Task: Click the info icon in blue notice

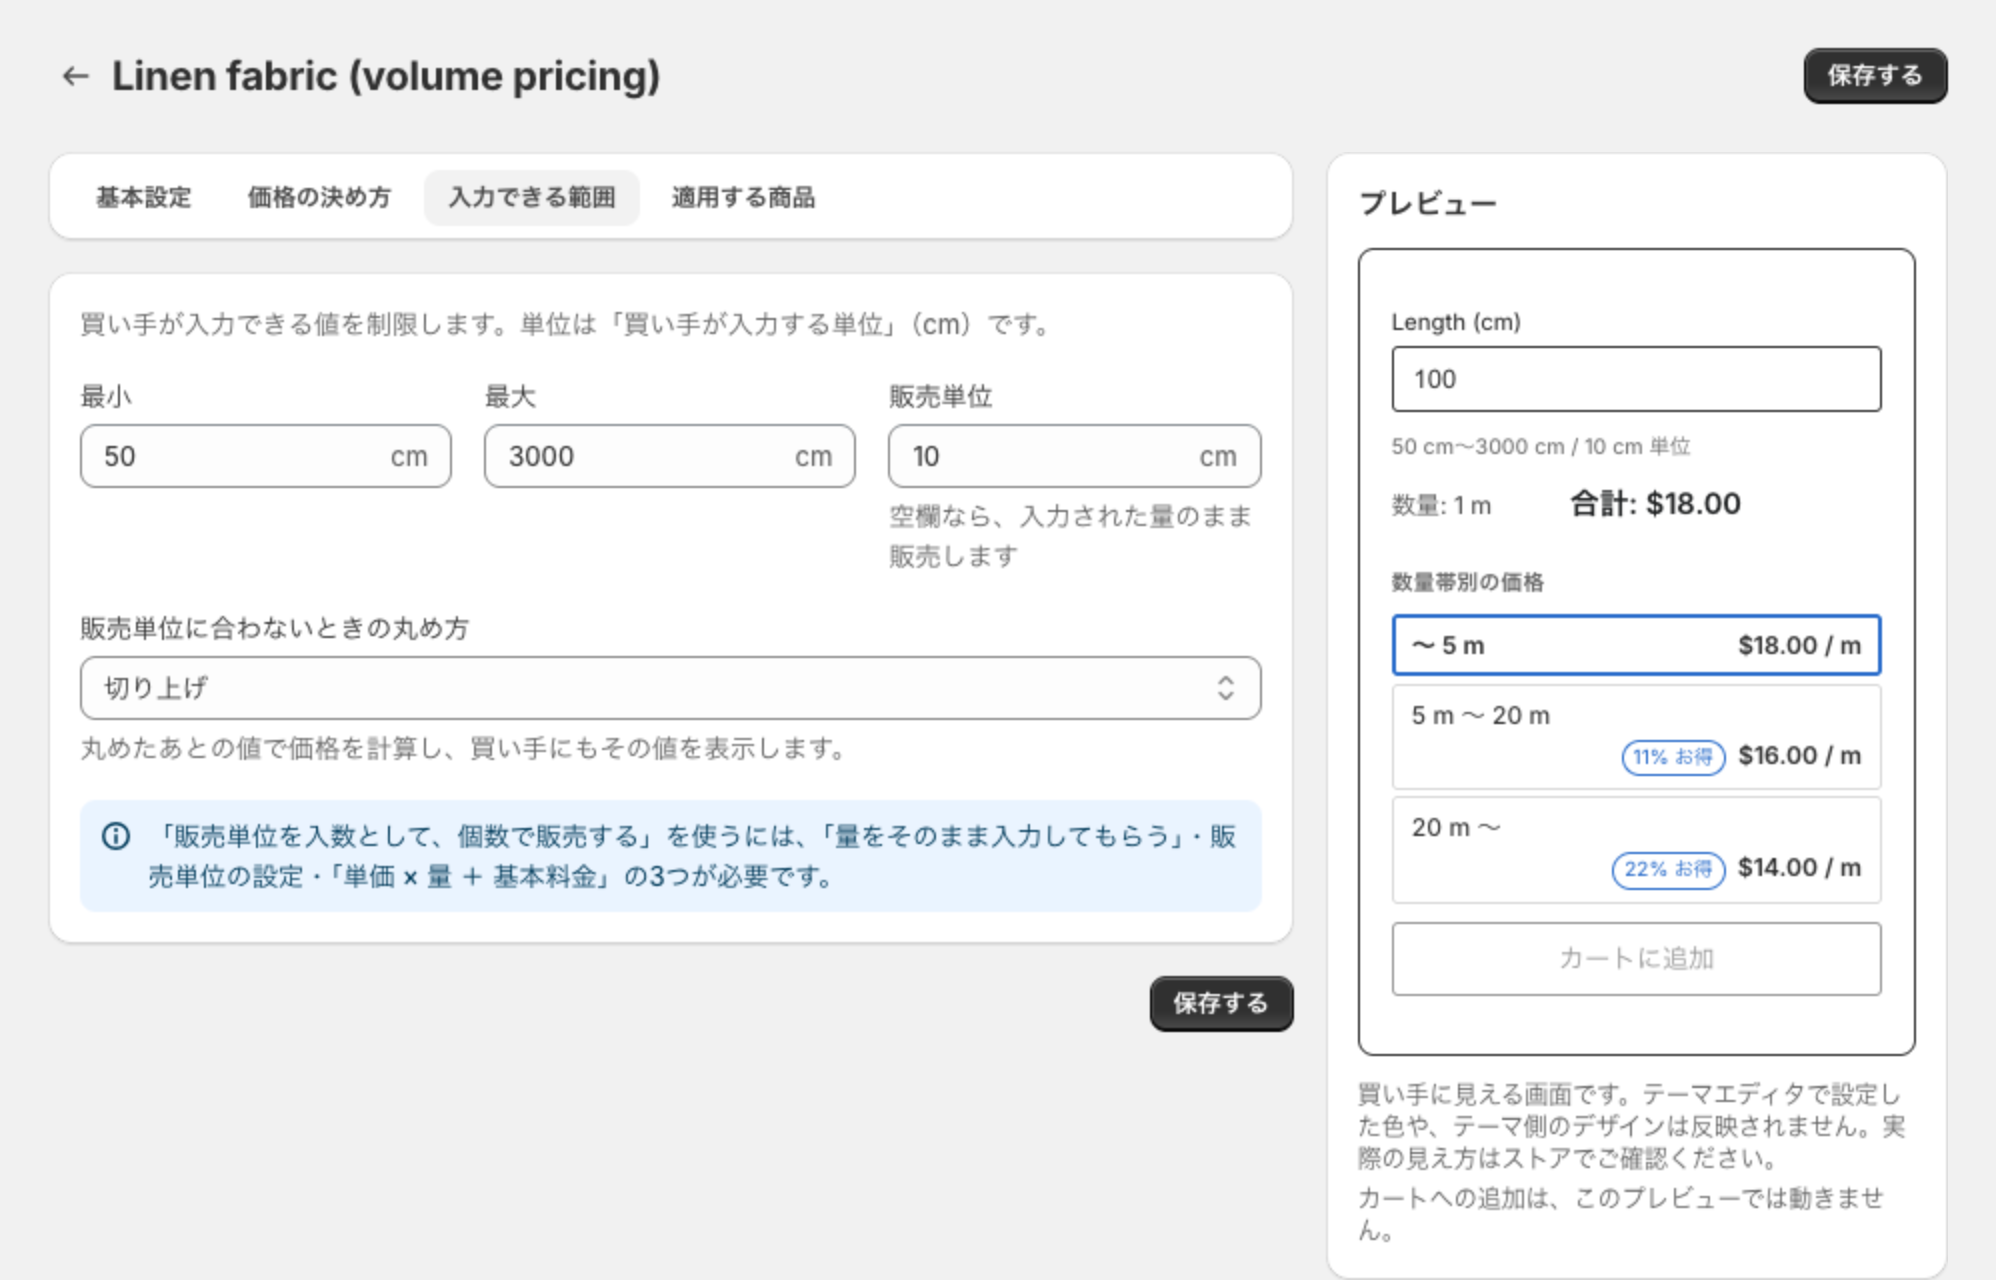Action: pyautogui.click(x=116, y=836)
